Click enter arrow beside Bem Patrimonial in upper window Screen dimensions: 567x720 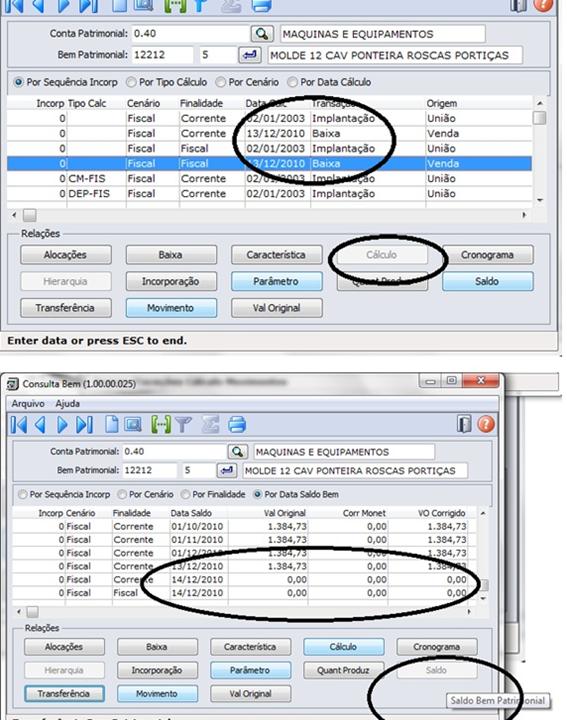coord(250,55)
